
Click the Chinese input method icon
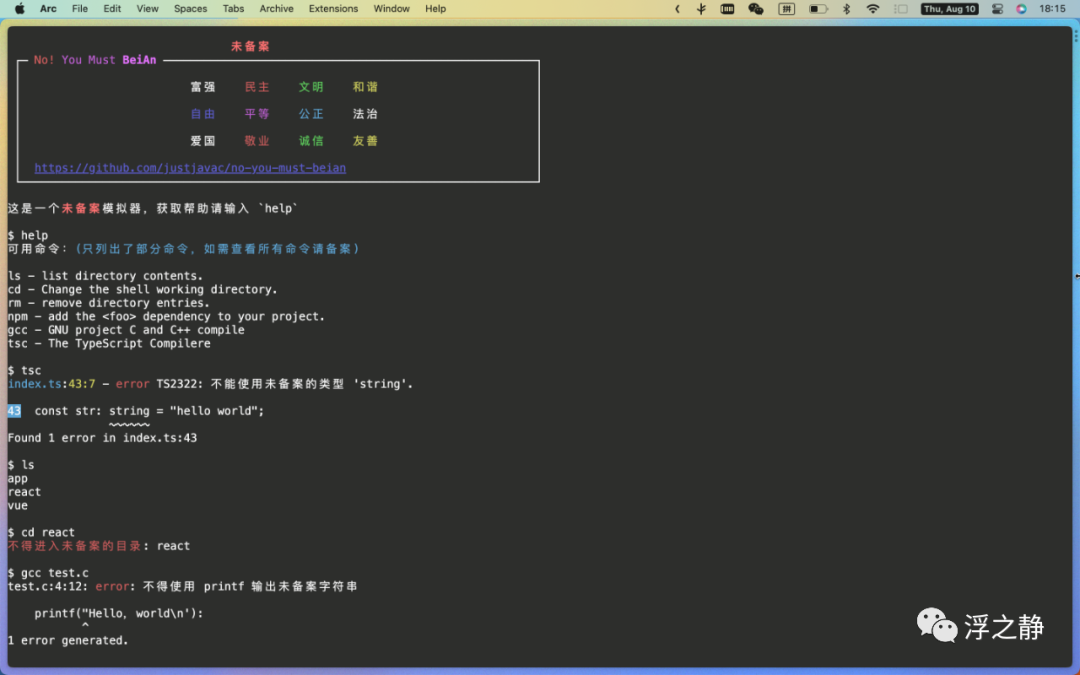[787, 9]
